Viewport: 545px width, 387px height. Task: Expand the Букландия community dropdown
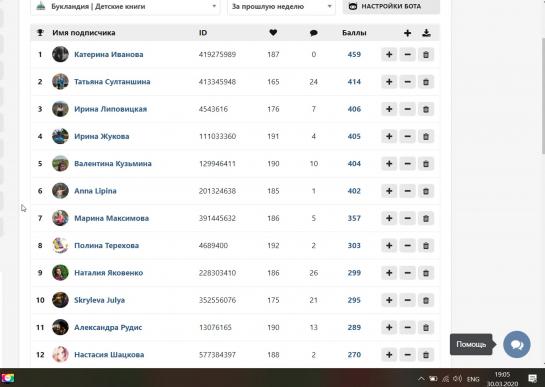[x=125, y=7]
